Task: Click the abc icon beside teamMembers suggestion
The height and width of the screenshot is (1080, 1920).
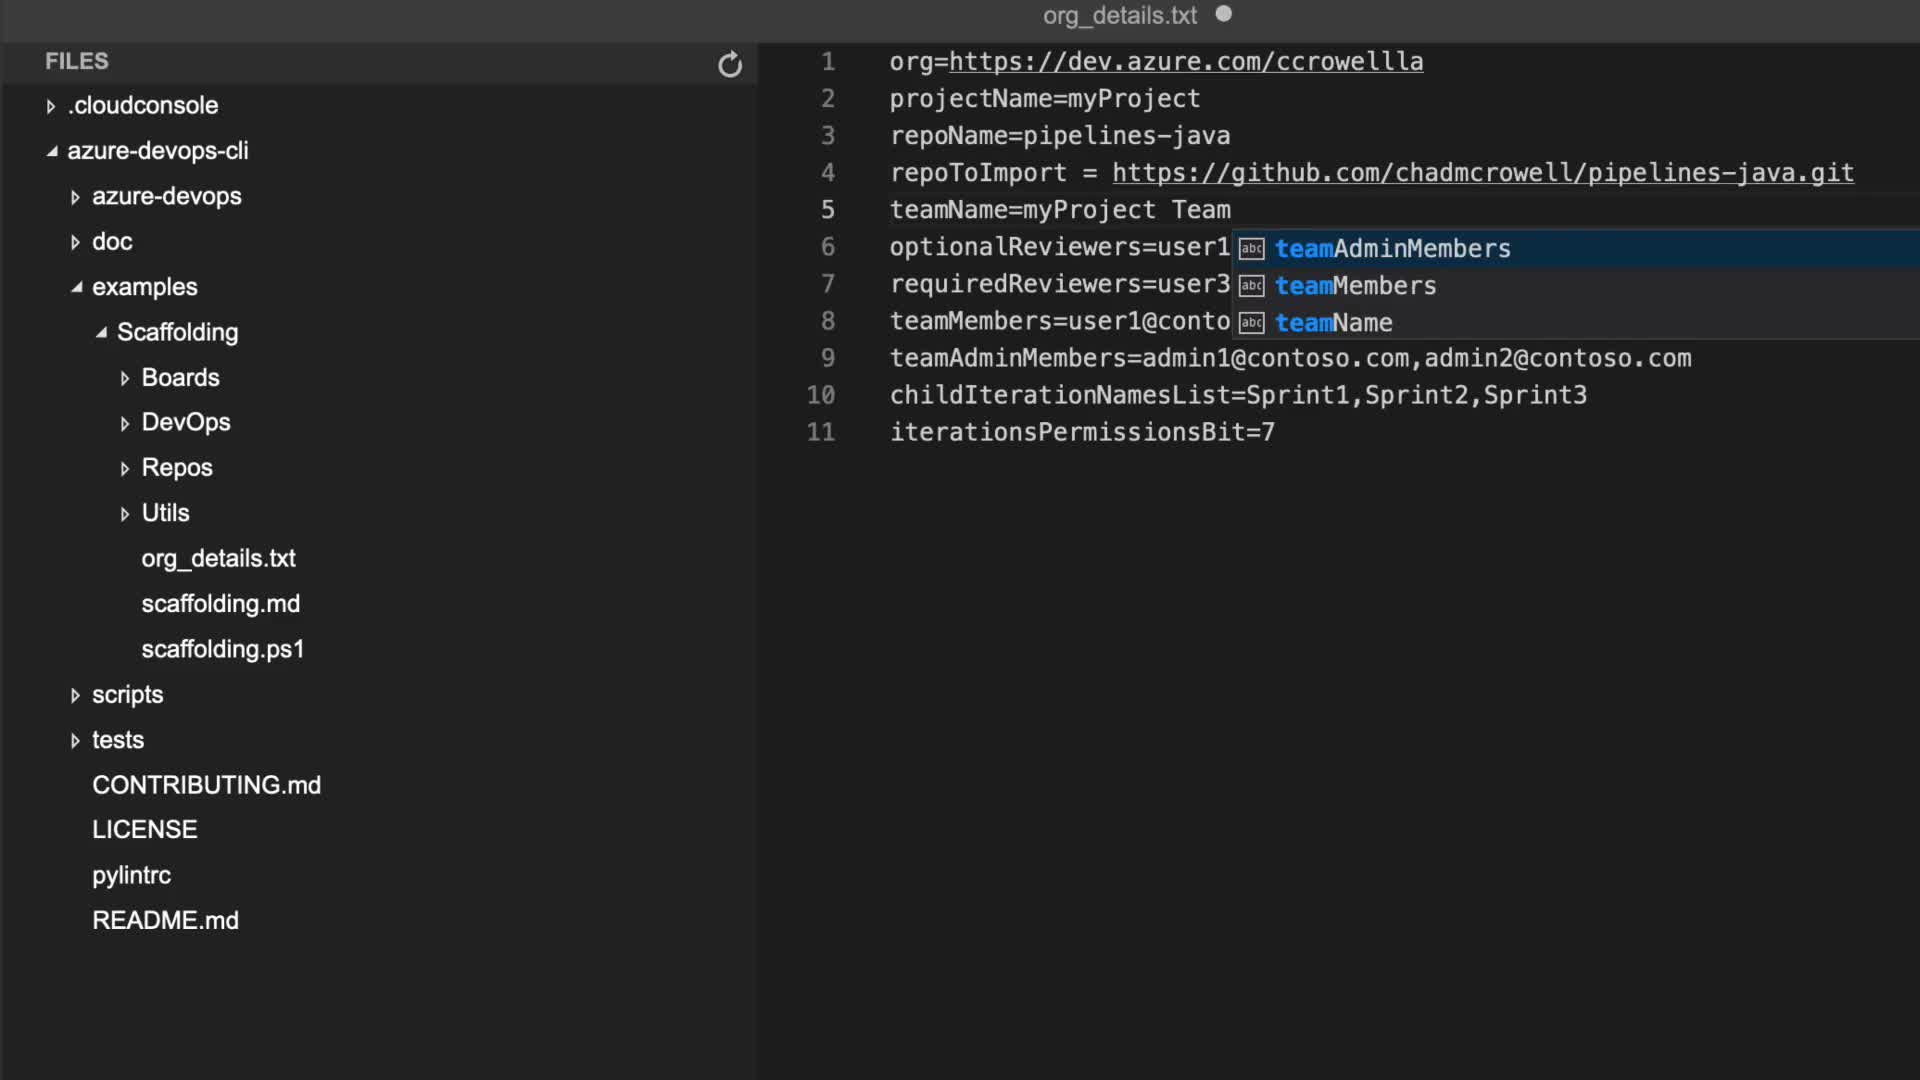Action: pyautogui.click(x=1252, y=286)
